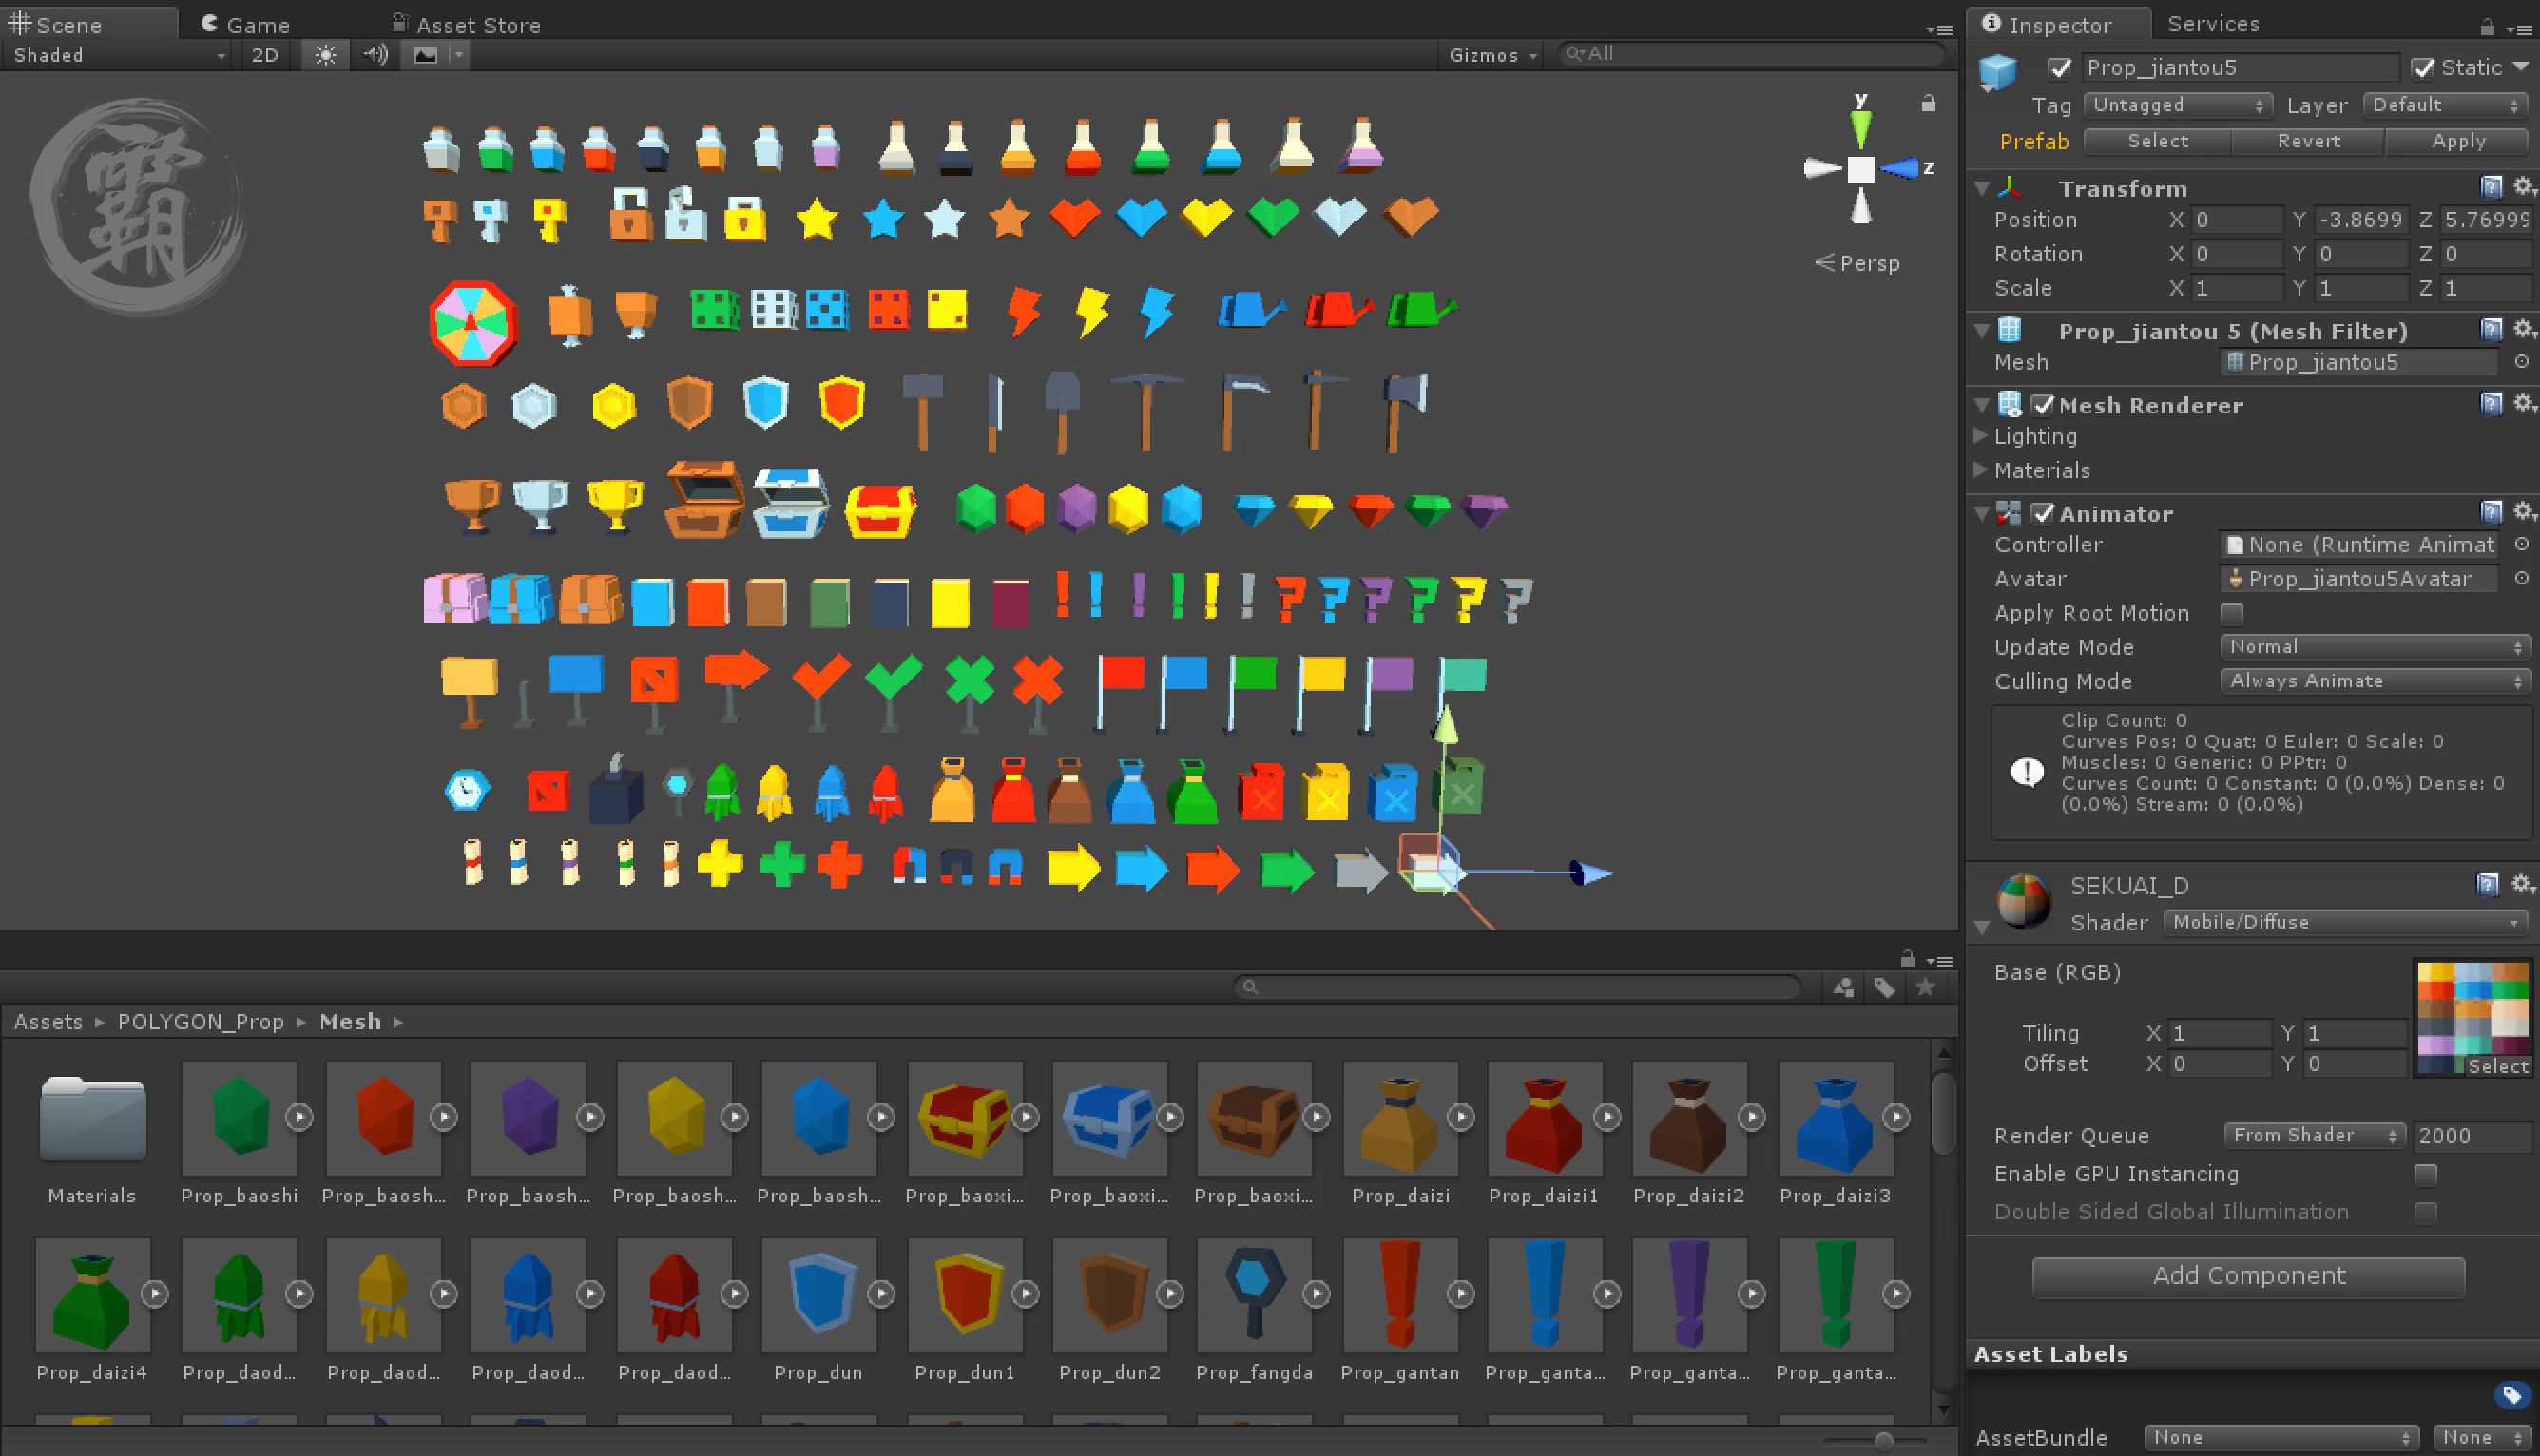The image size is (2540, 1456).
Task: Open Transform component help icon
Action: point(2491,187)
